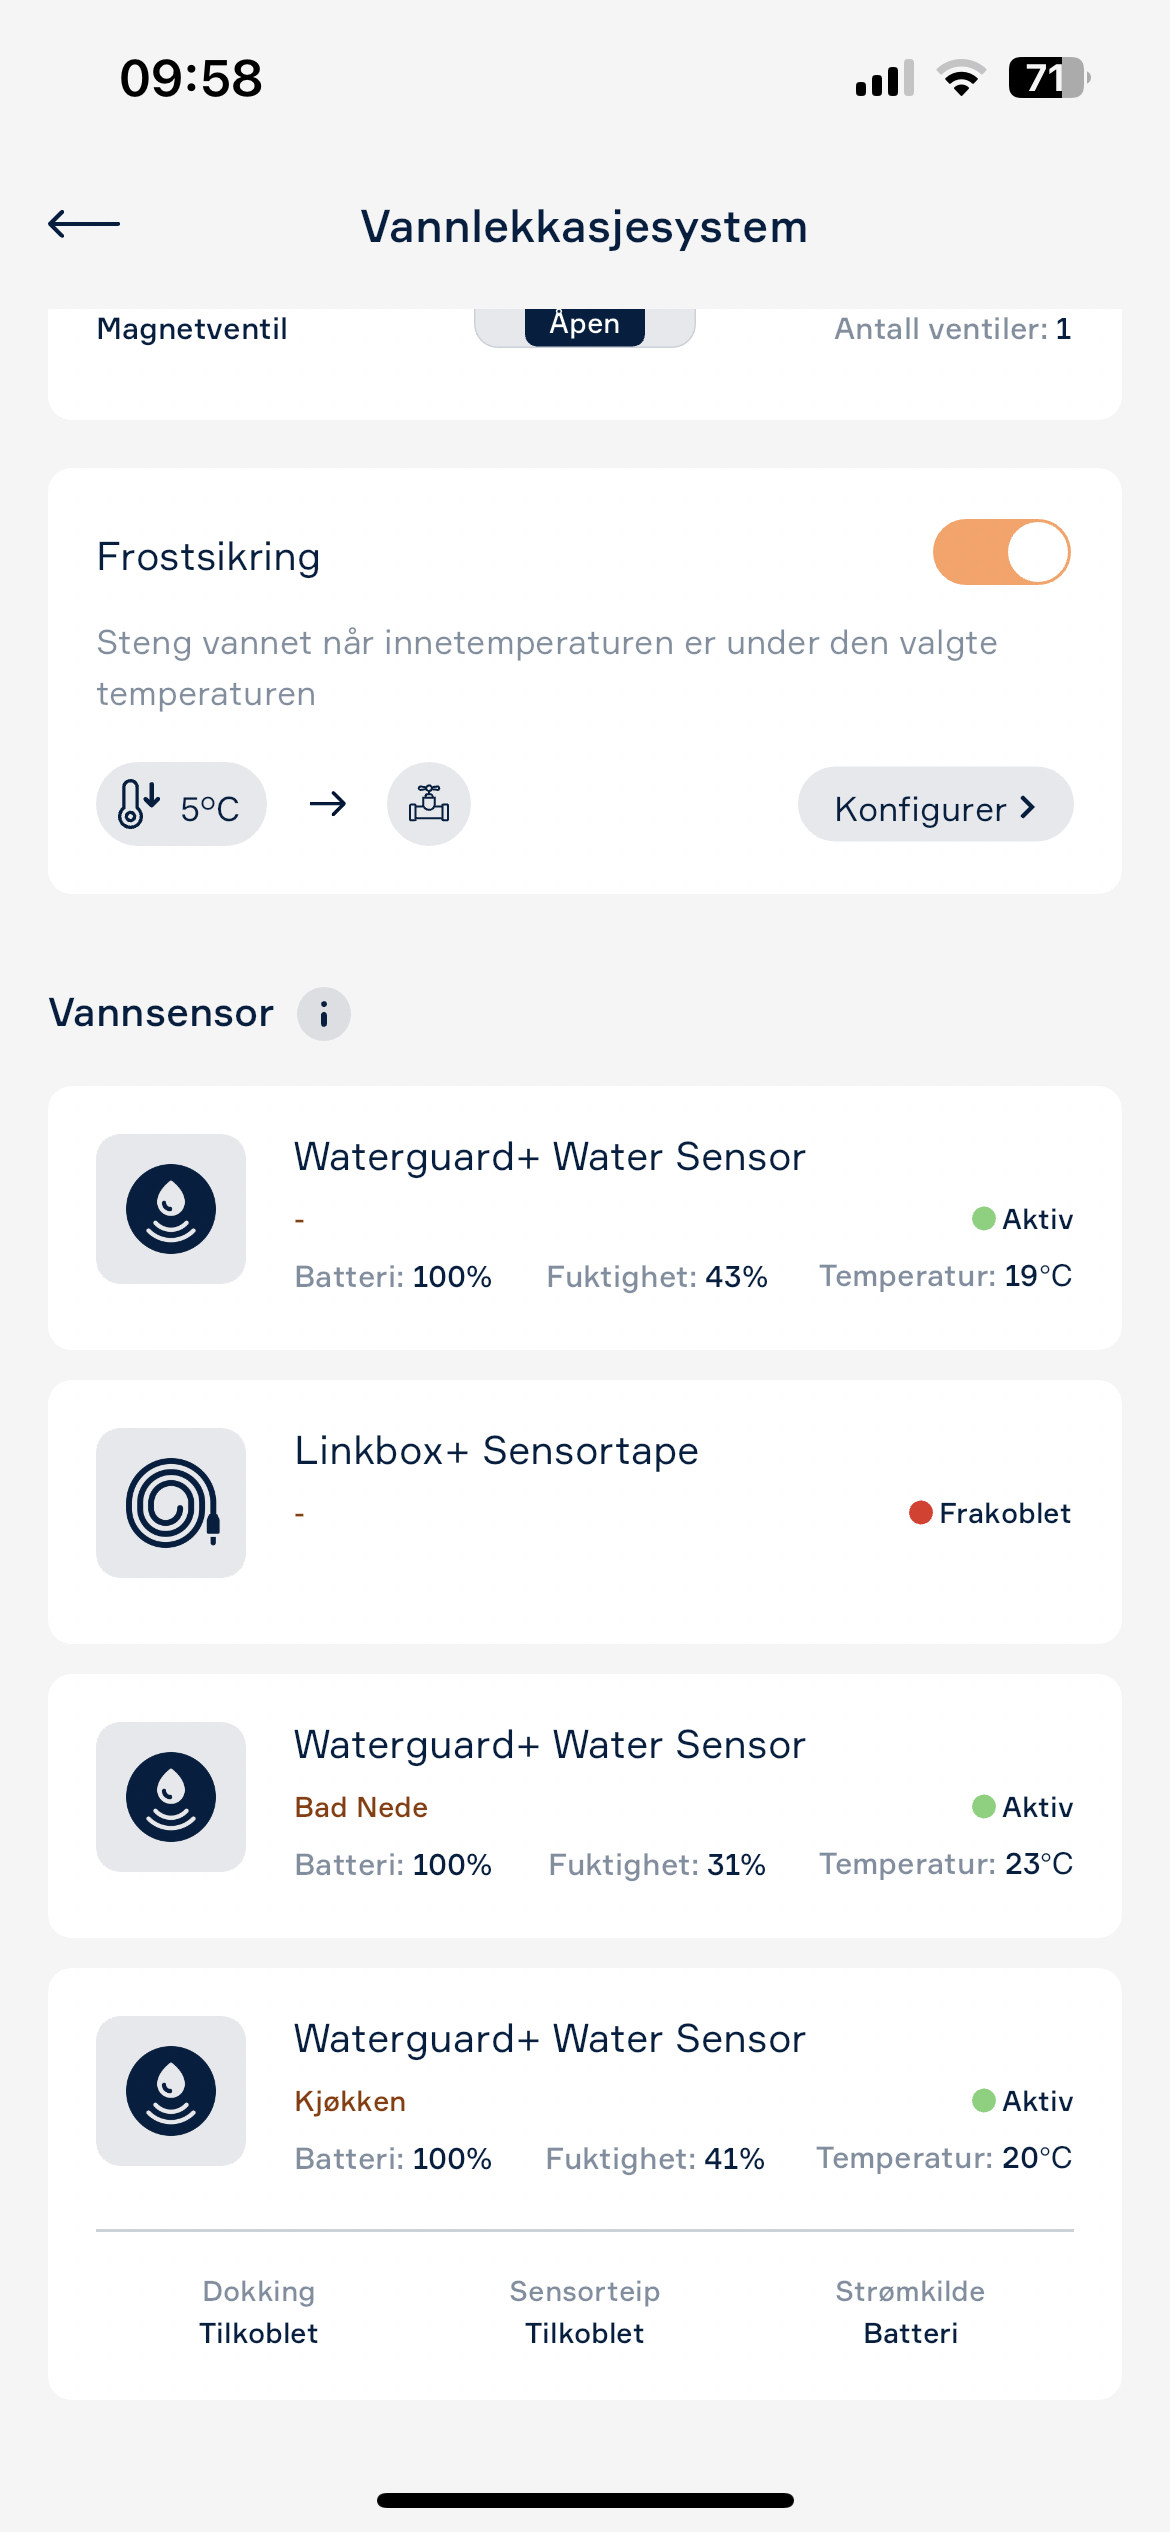Open the Bad Nede sensor title
Screen dimensions: 1170x2532
click(x=549, y=1745)
